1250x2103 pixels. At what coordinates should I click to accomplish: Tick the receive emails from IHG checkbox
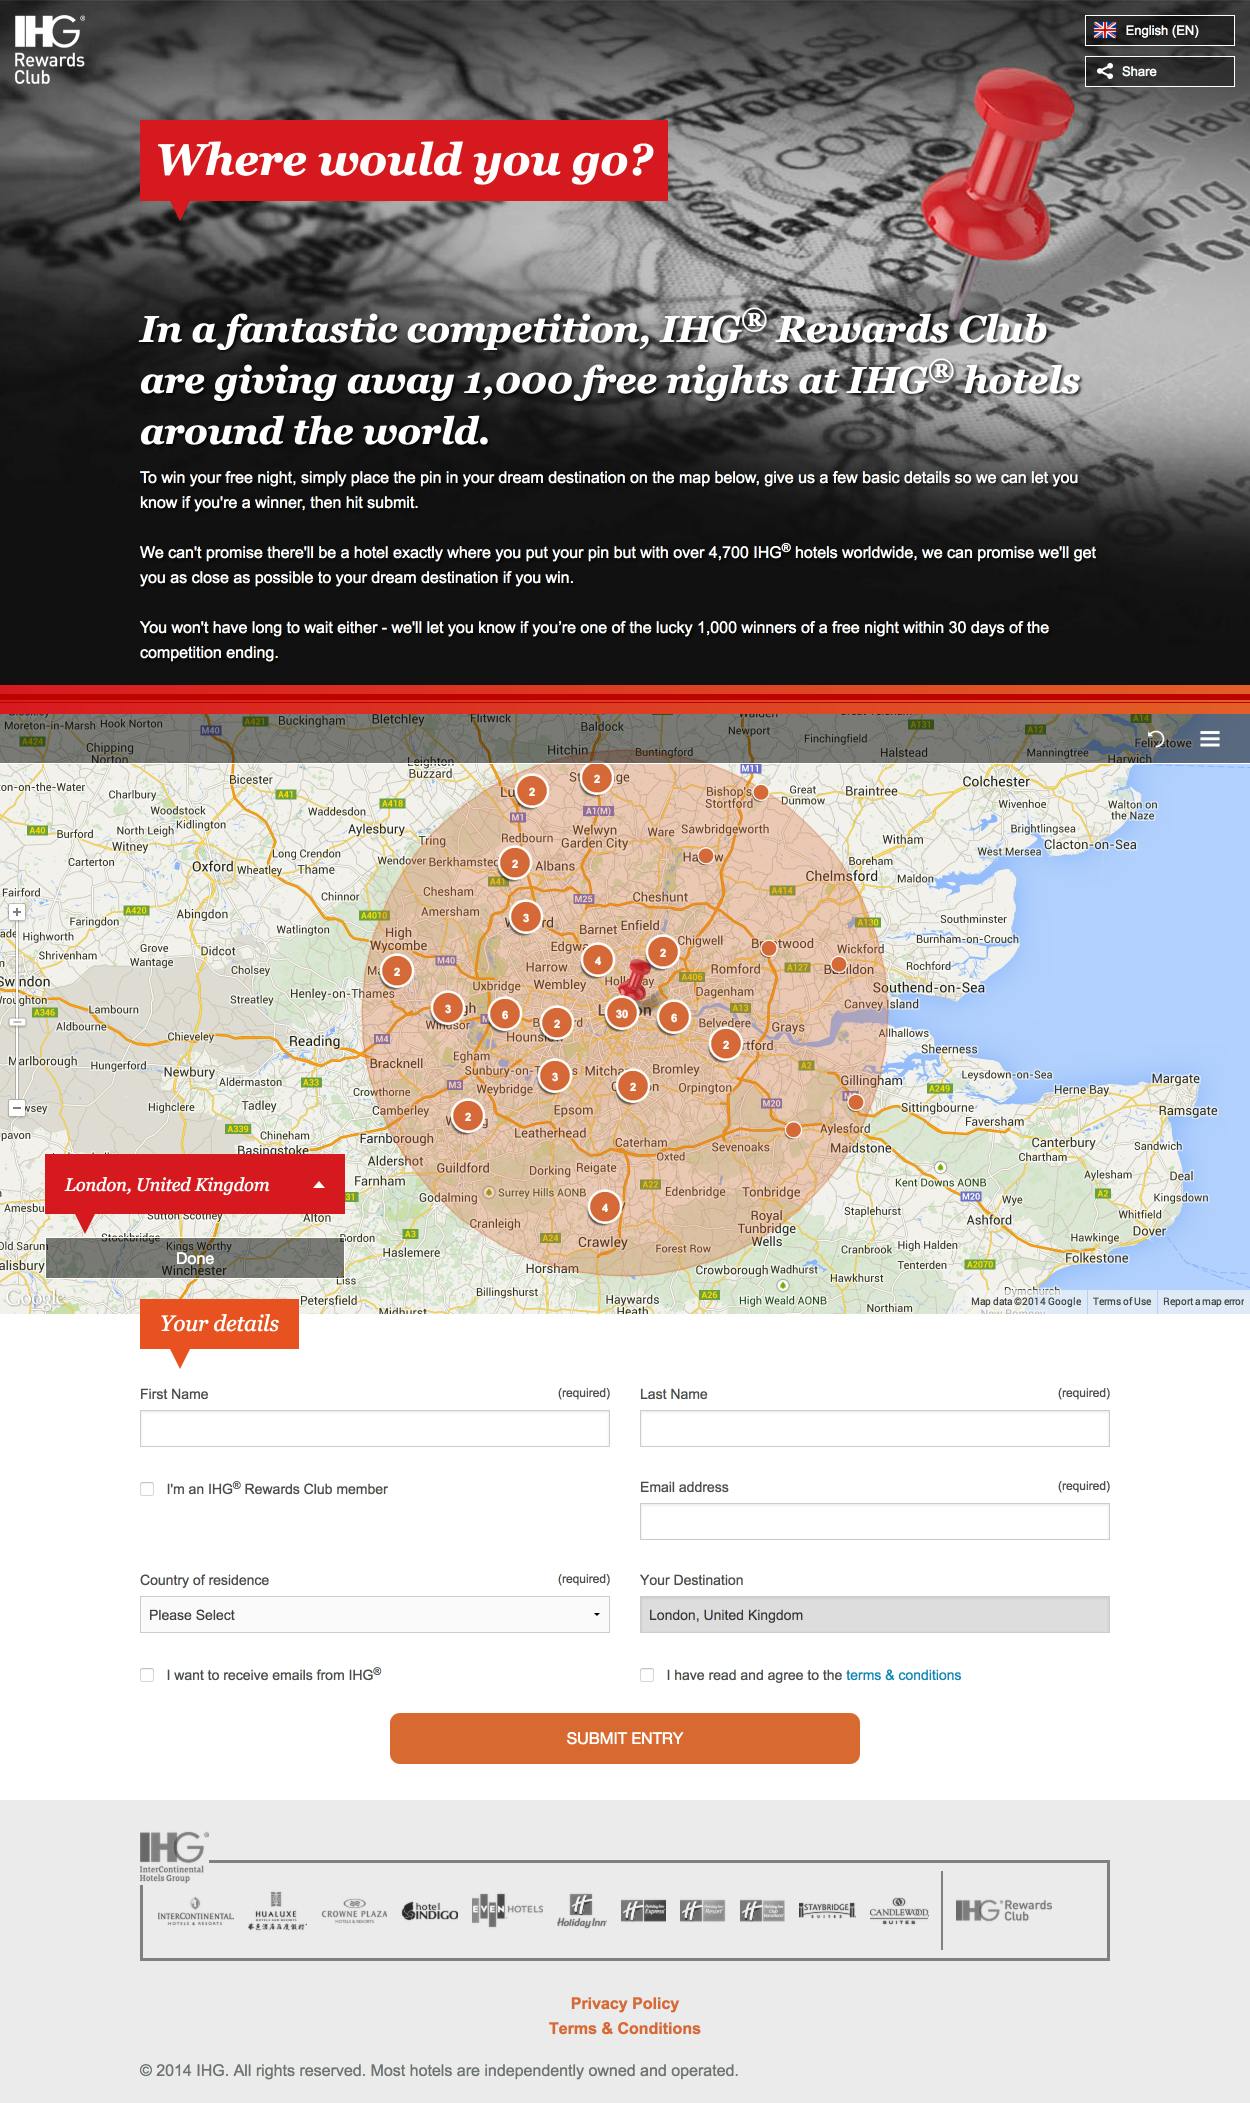[147, 1675]
